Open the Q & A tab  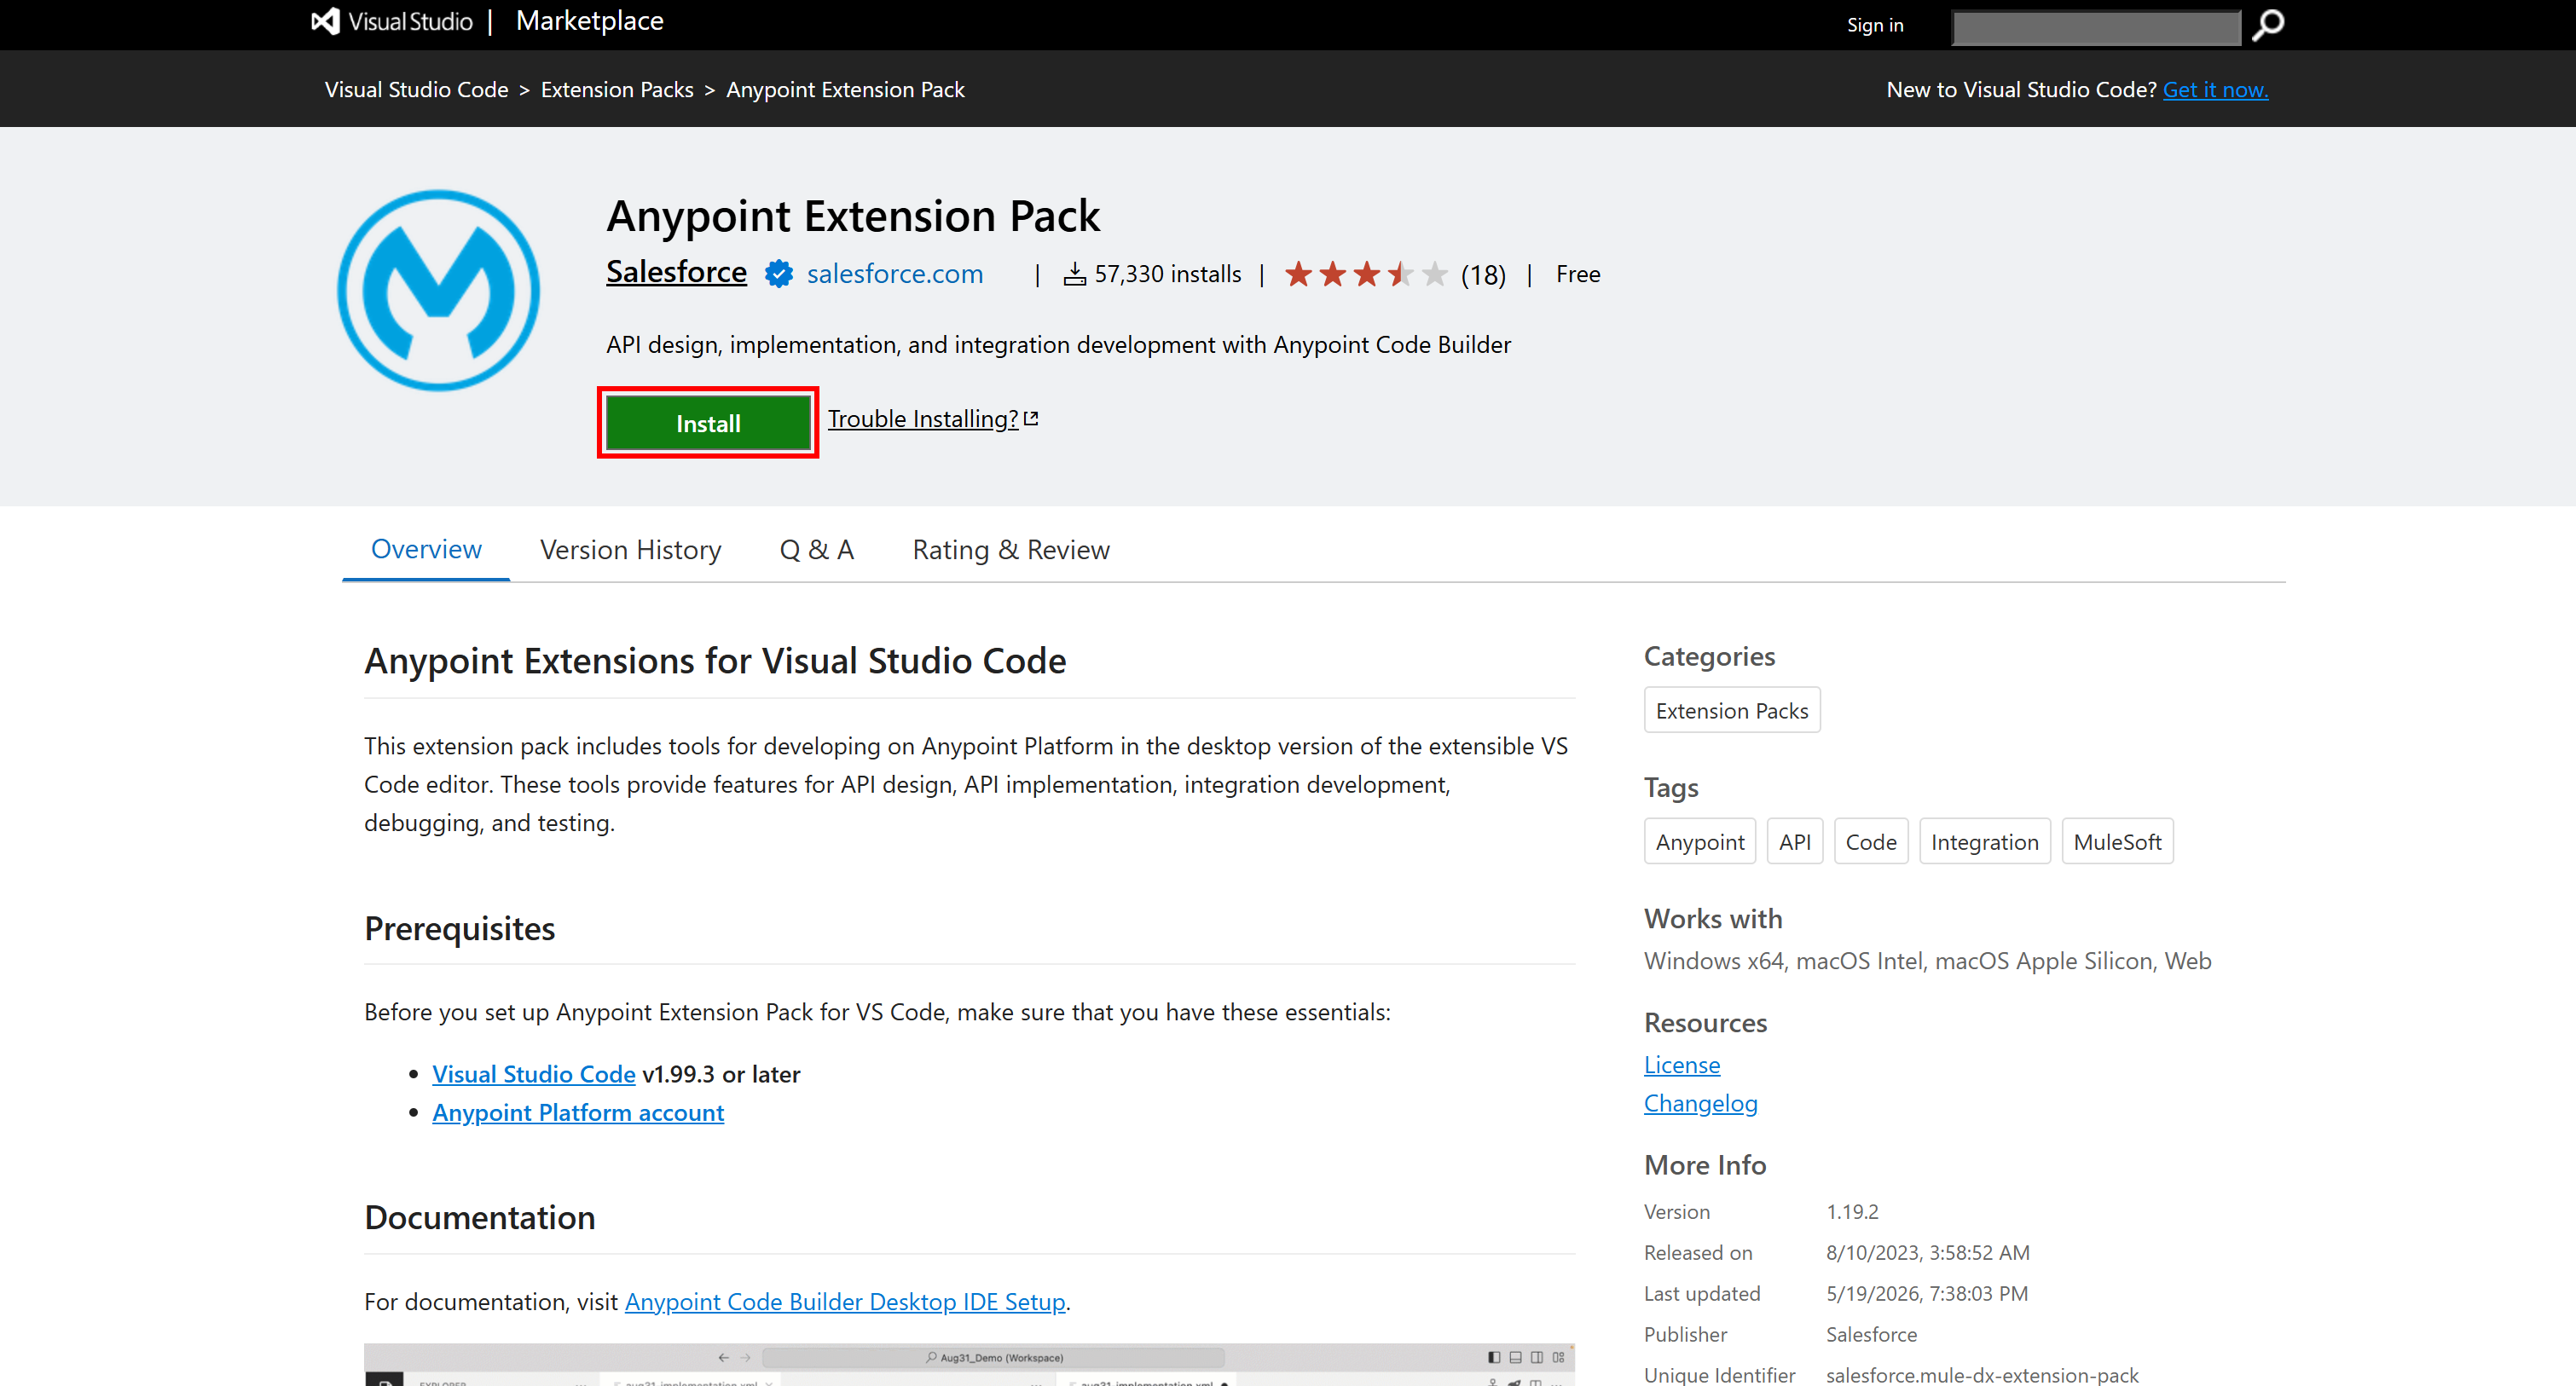[817, 550]
